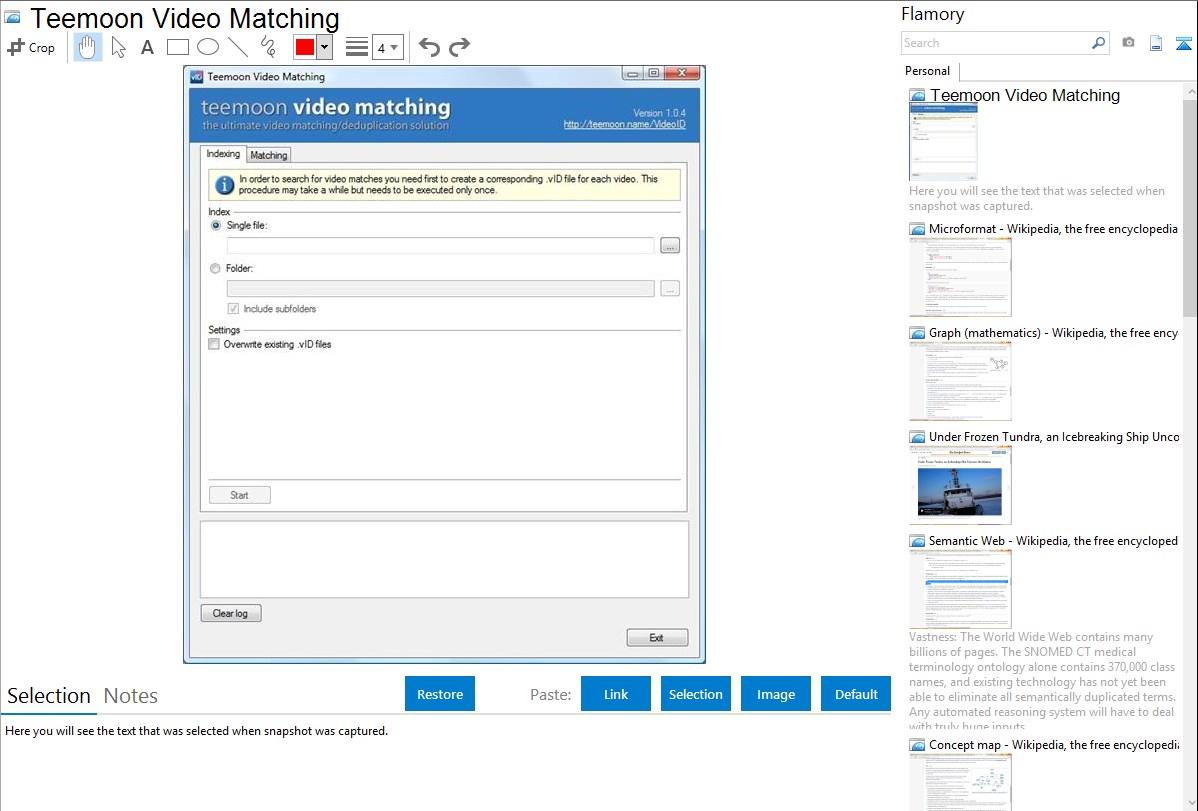Switch to the Selection tab
1198x811 pixels.
click(49, 696)
